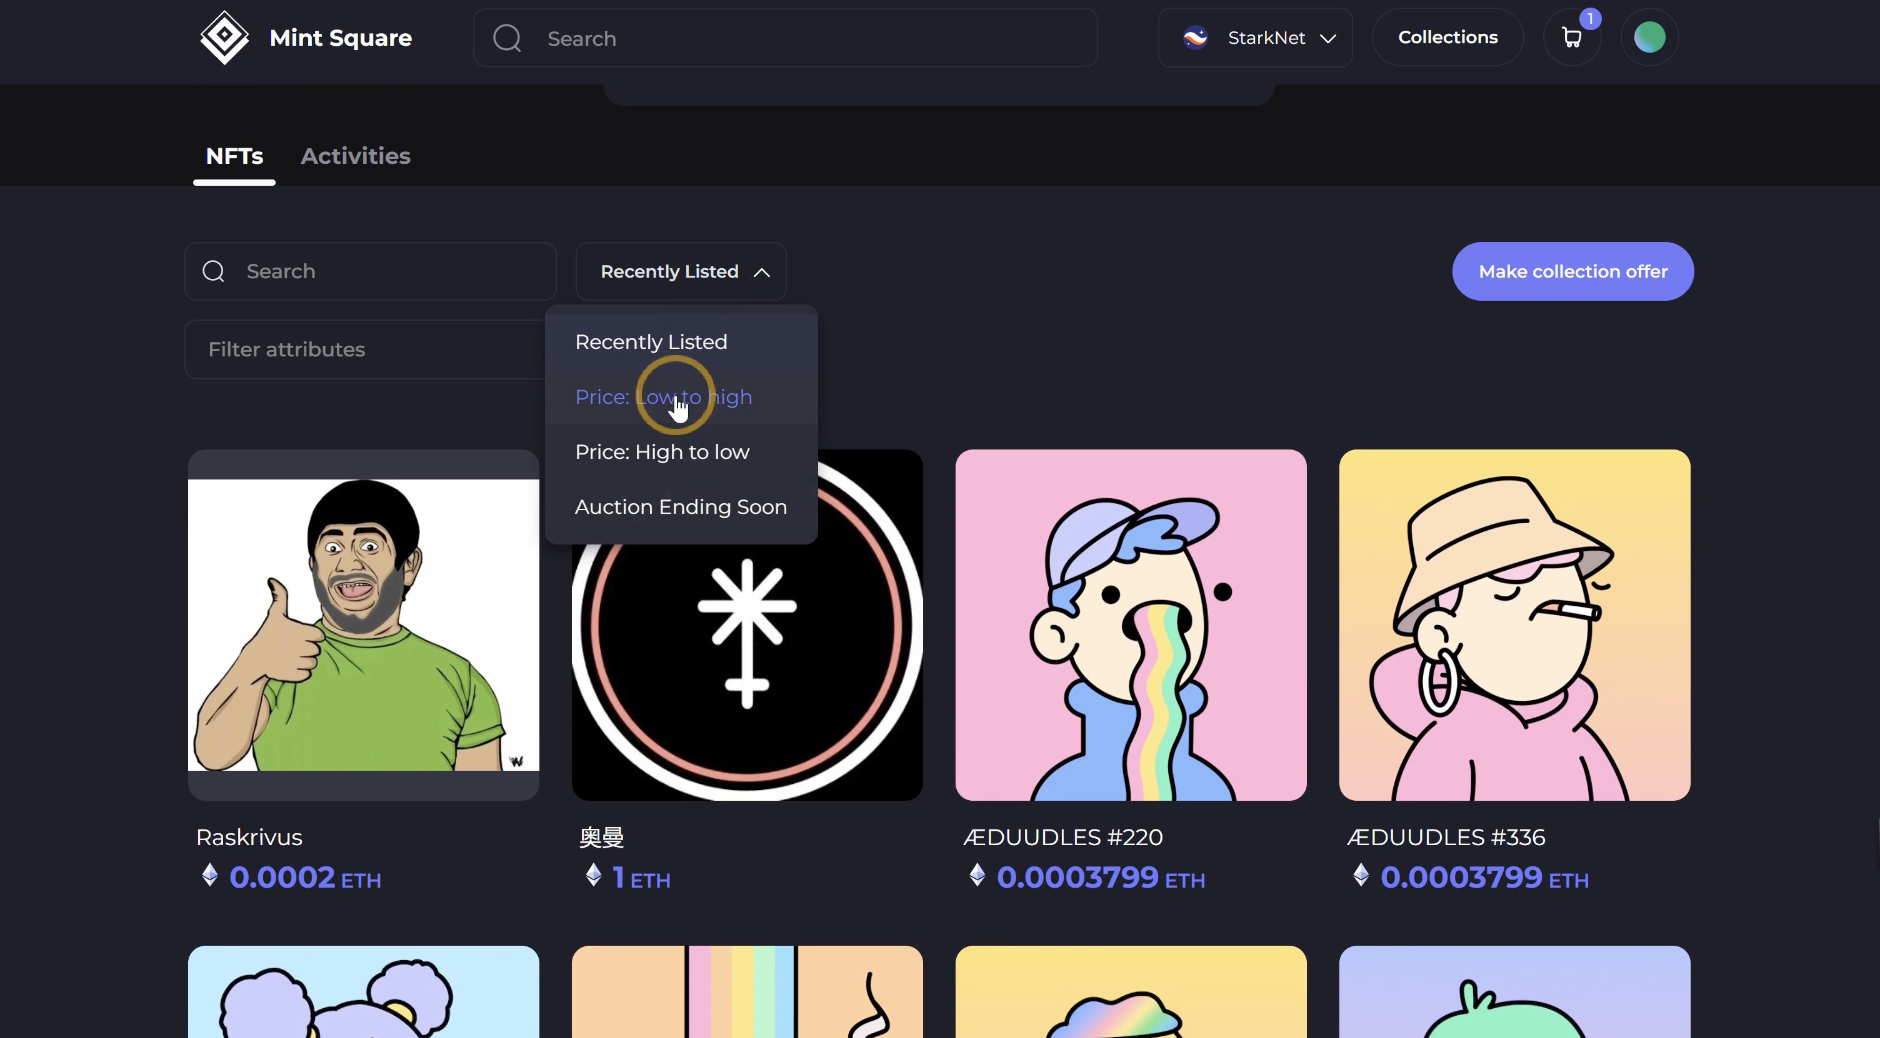The width and height of the screenshot is (1880, 1038).
Task: Switch to the Activities tab
Action: tap(356, 156)
